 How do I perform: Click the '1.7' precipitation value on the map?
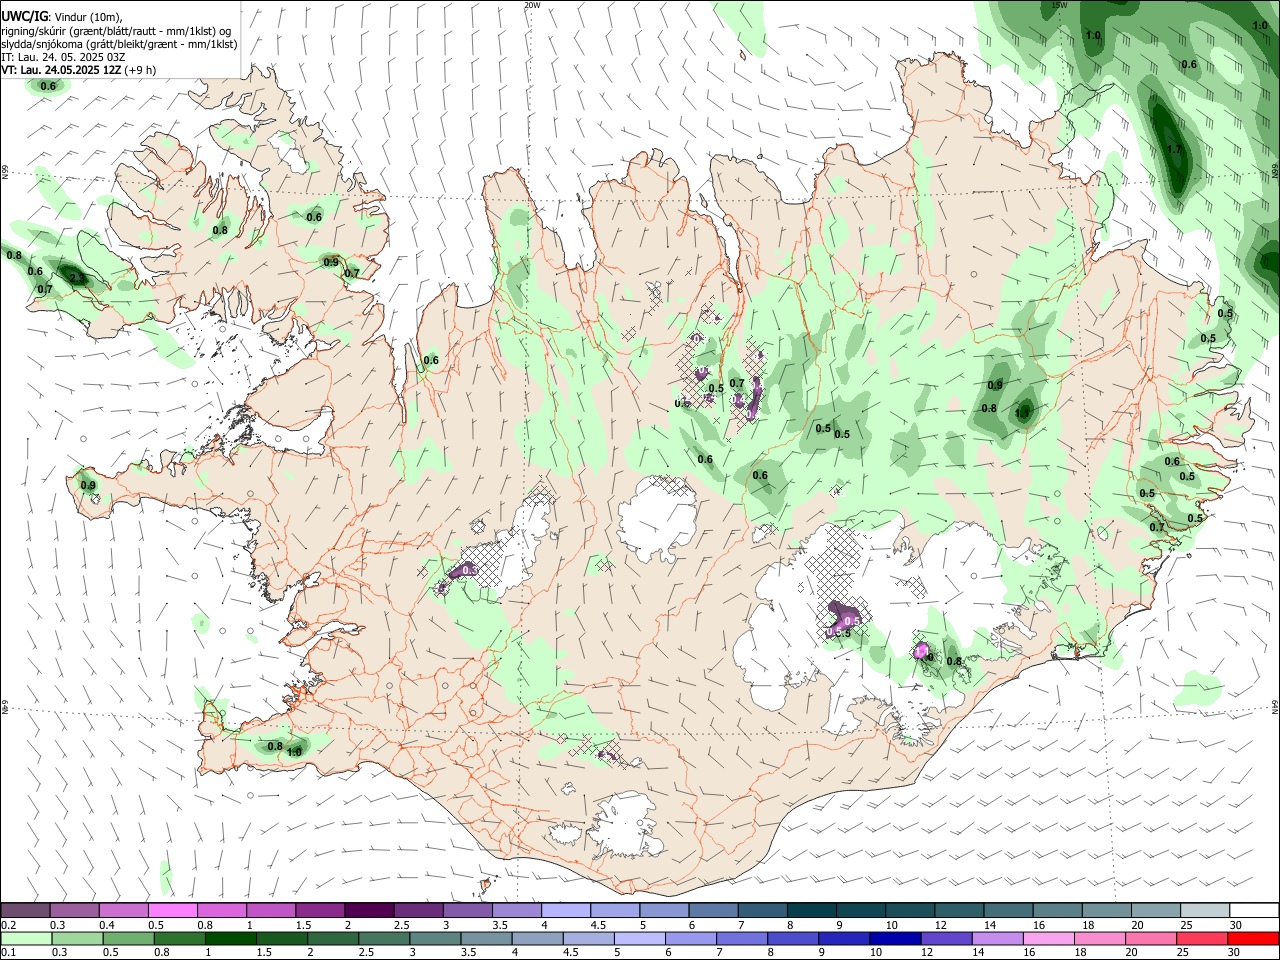(1175, 150)
